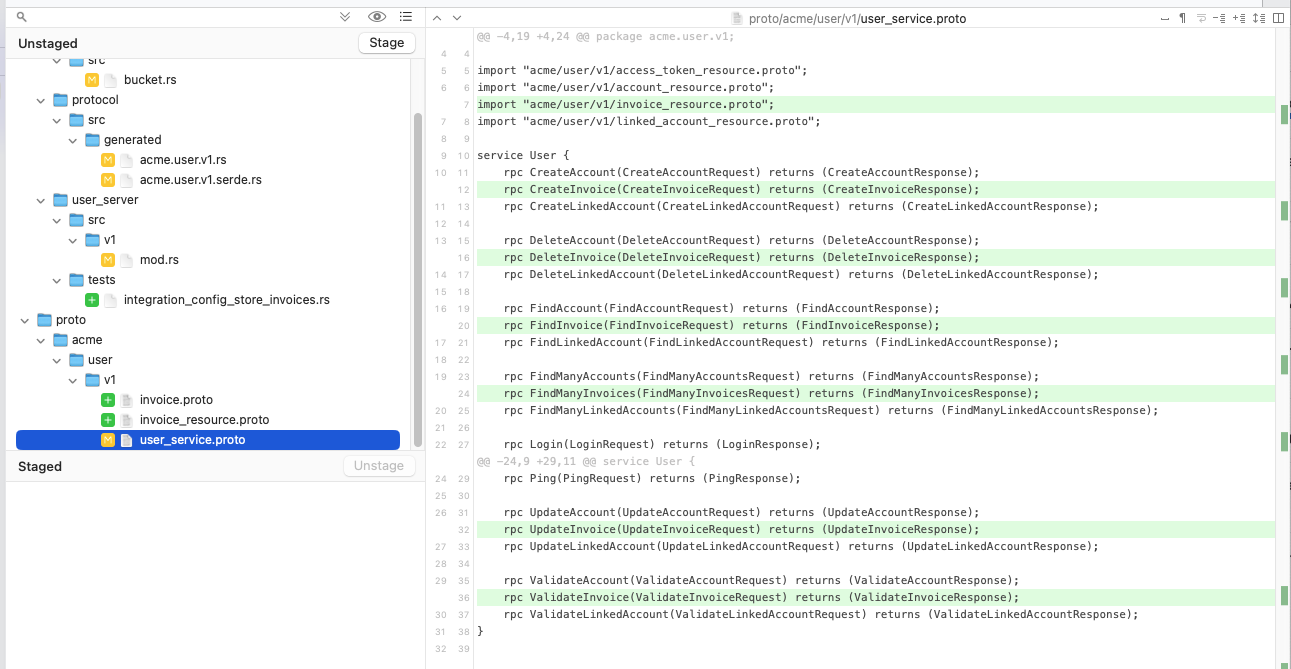This screenshot has width=1291, height=669.
Task: Click modified badge next to acme.user.v1.serde.rs
Action: (108, 180)
